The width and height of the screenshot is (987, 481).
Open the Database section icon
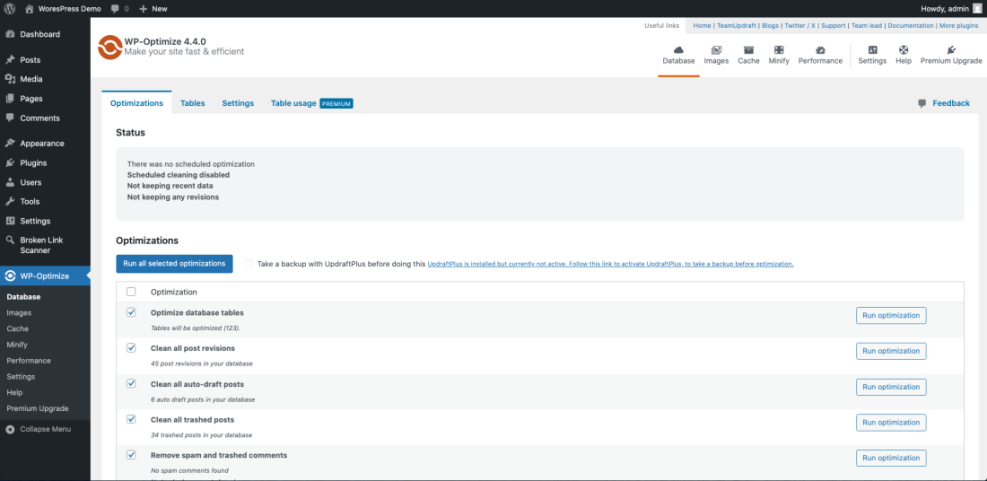(679, 50)
